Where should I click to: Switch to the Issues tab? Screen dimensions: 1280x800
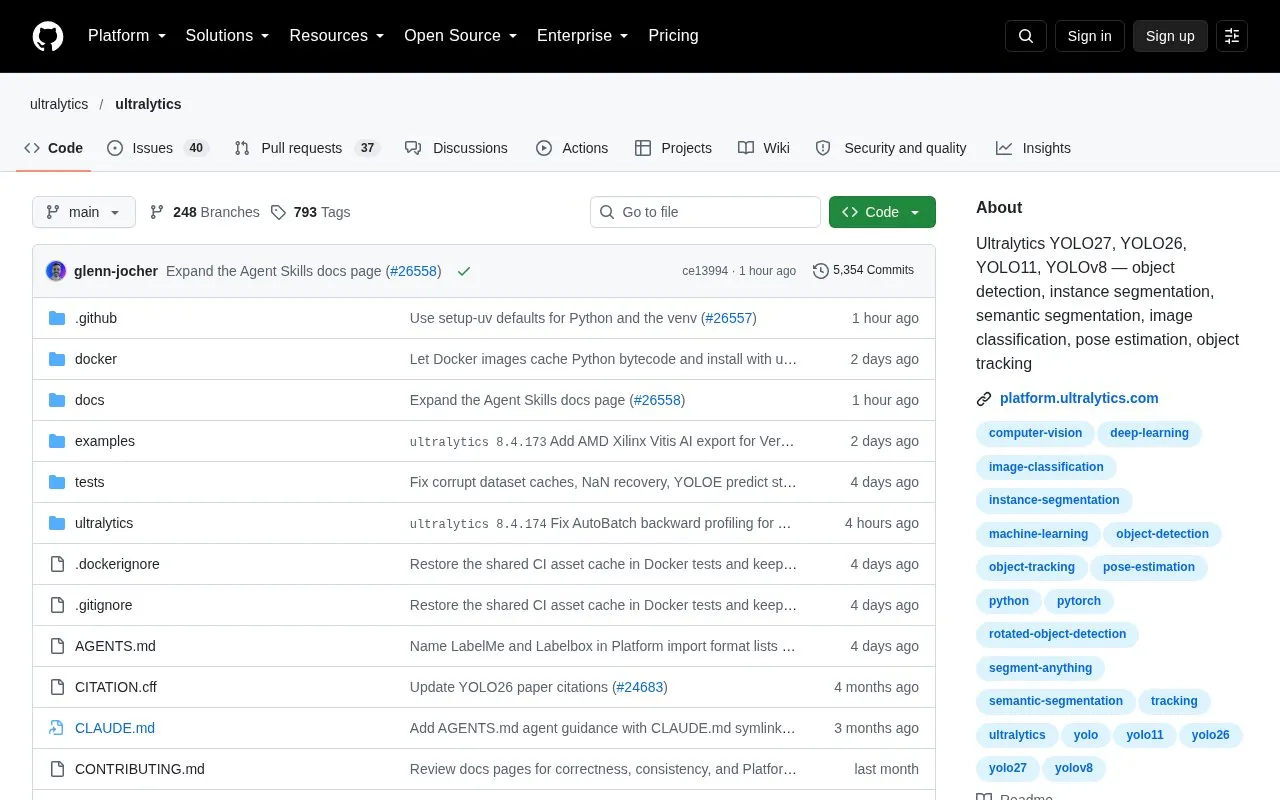coord(157,148)
